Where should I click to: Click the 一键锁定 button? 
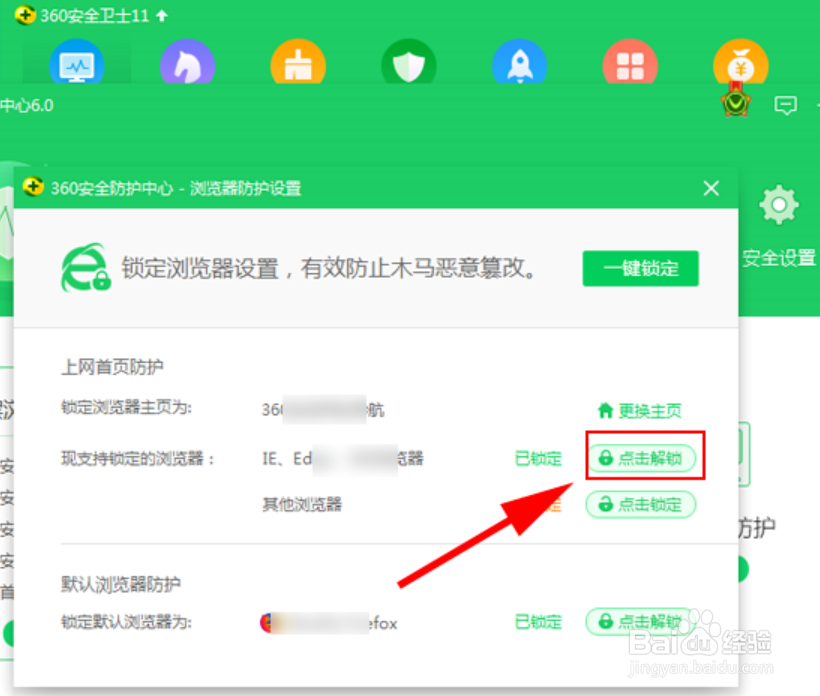click(641, 268)
